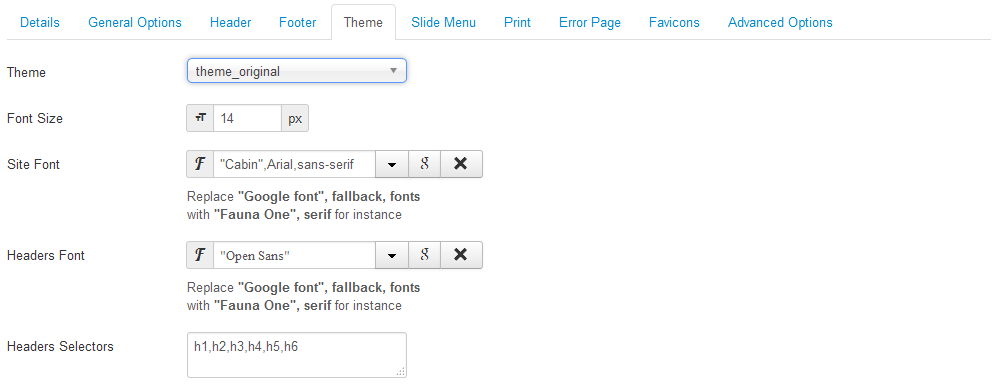Click the font size icon beside 14
The height and width of the screenshot is (386, 997).
pos(200,118)
